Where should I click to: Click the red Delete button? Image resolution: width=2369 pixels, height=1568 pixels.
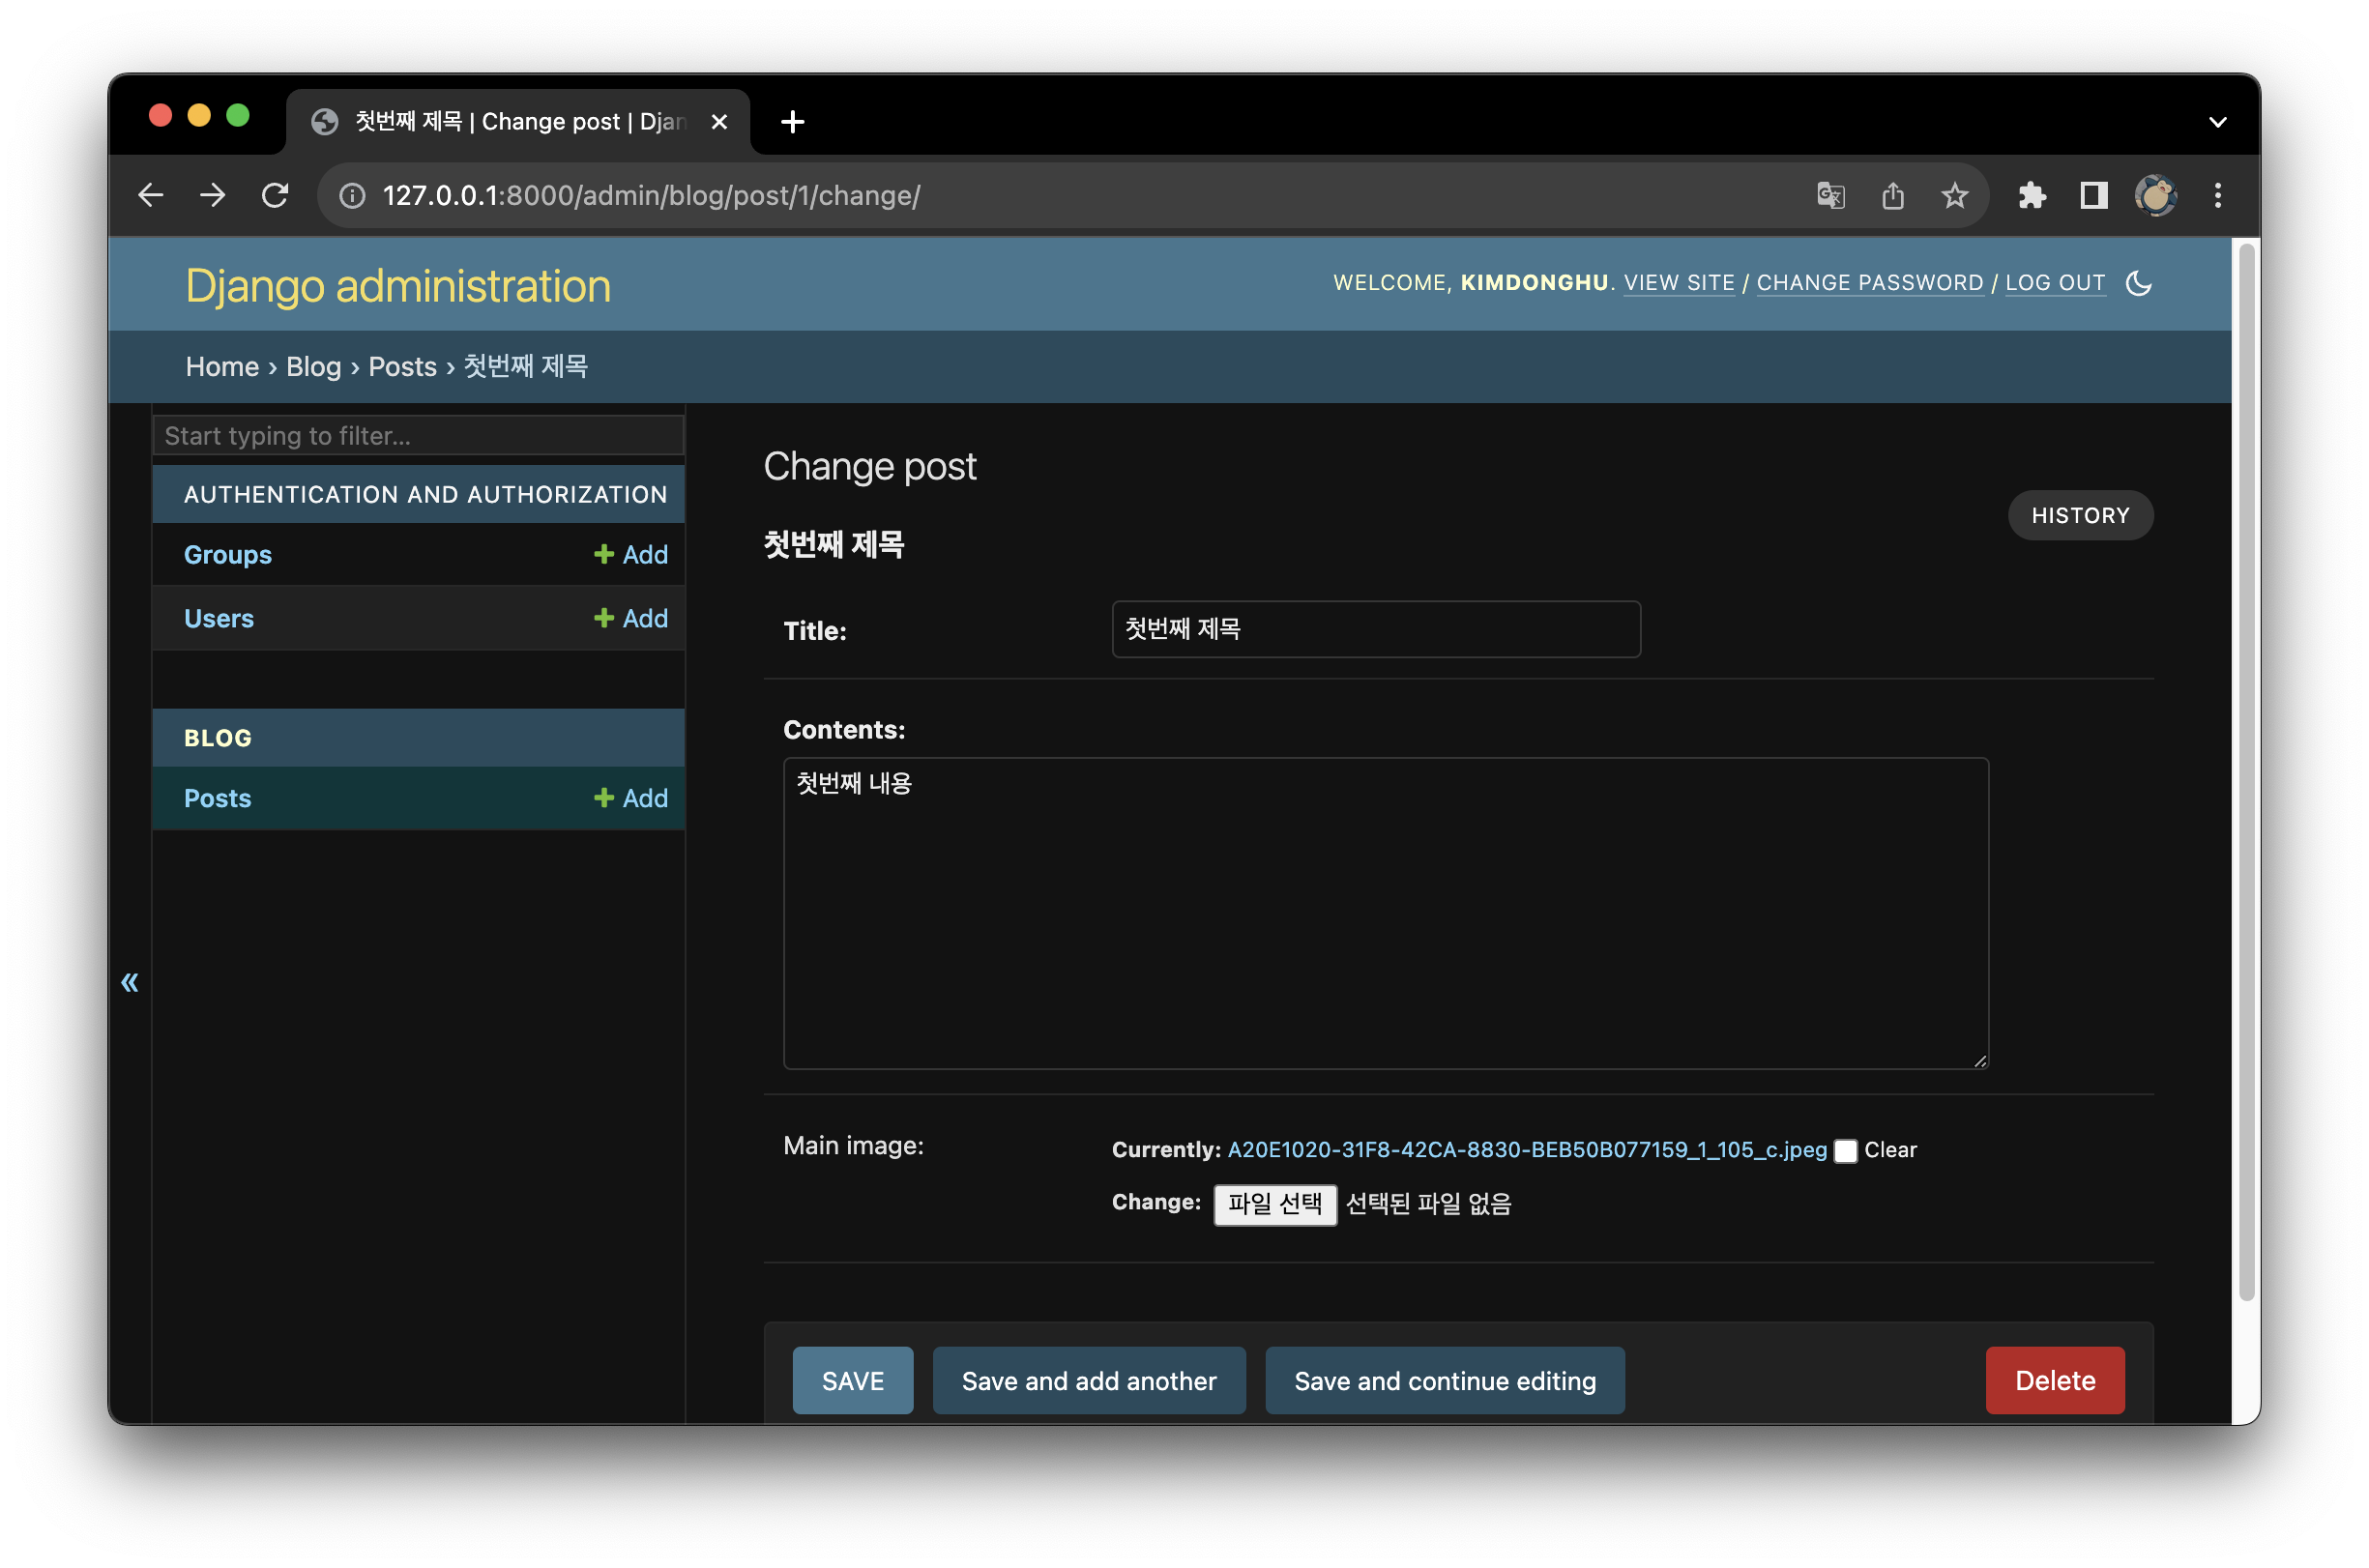tap(2054, 1381)
